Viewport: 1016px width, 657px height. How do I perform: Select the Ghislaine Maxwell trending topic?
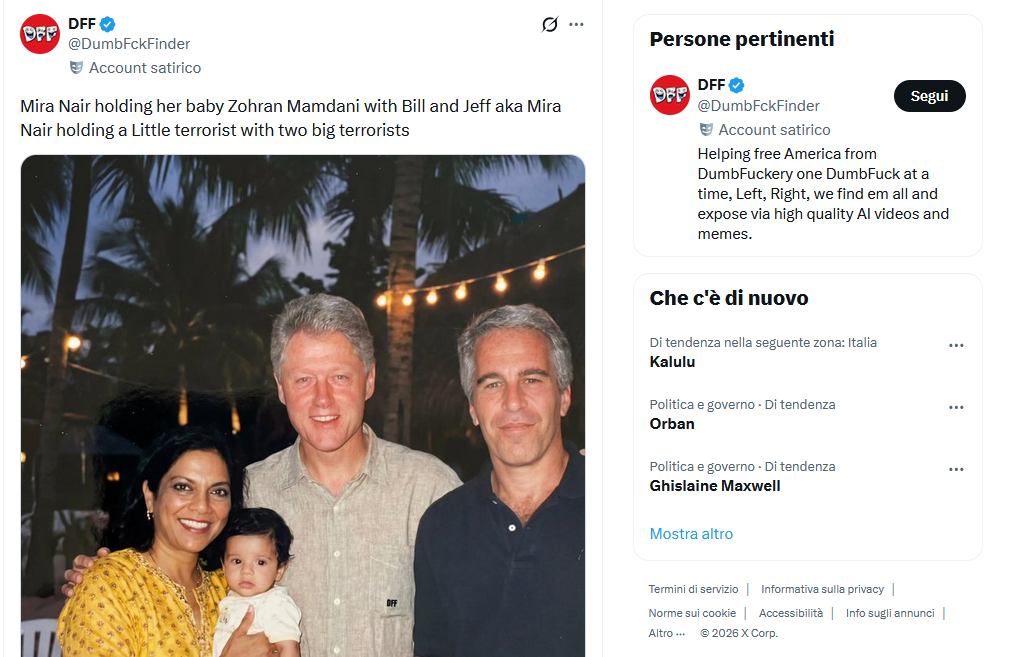tap(715, 486)
